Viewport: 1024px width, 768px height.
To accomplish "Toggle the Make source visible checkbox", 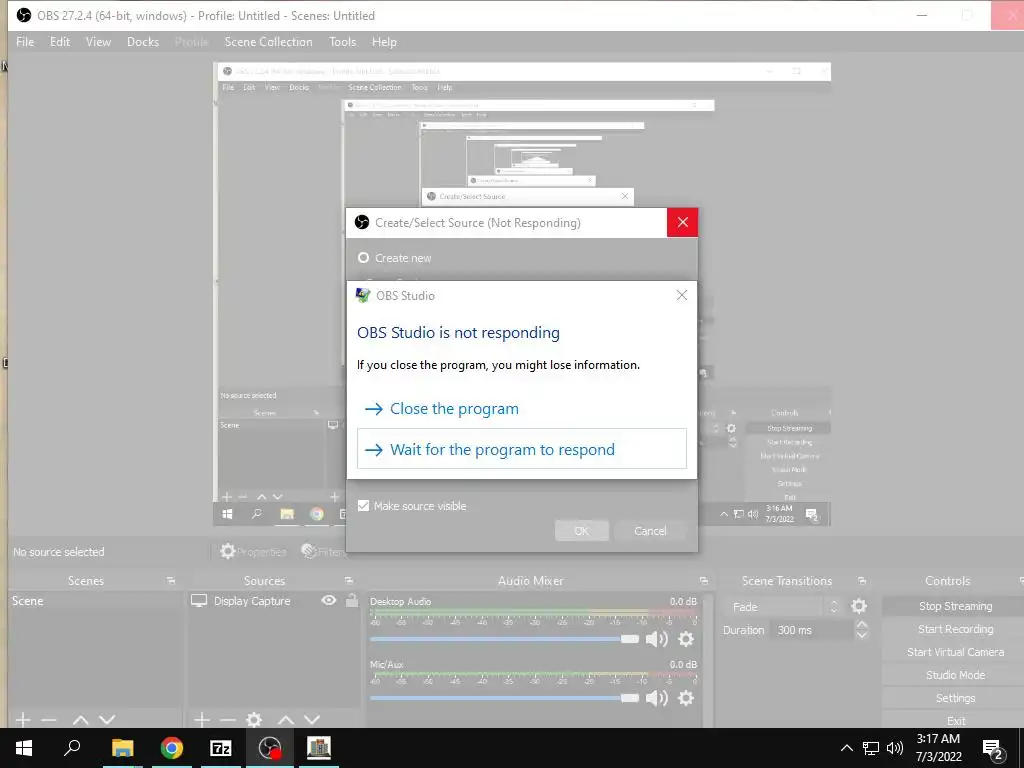I will coord(364,505).
